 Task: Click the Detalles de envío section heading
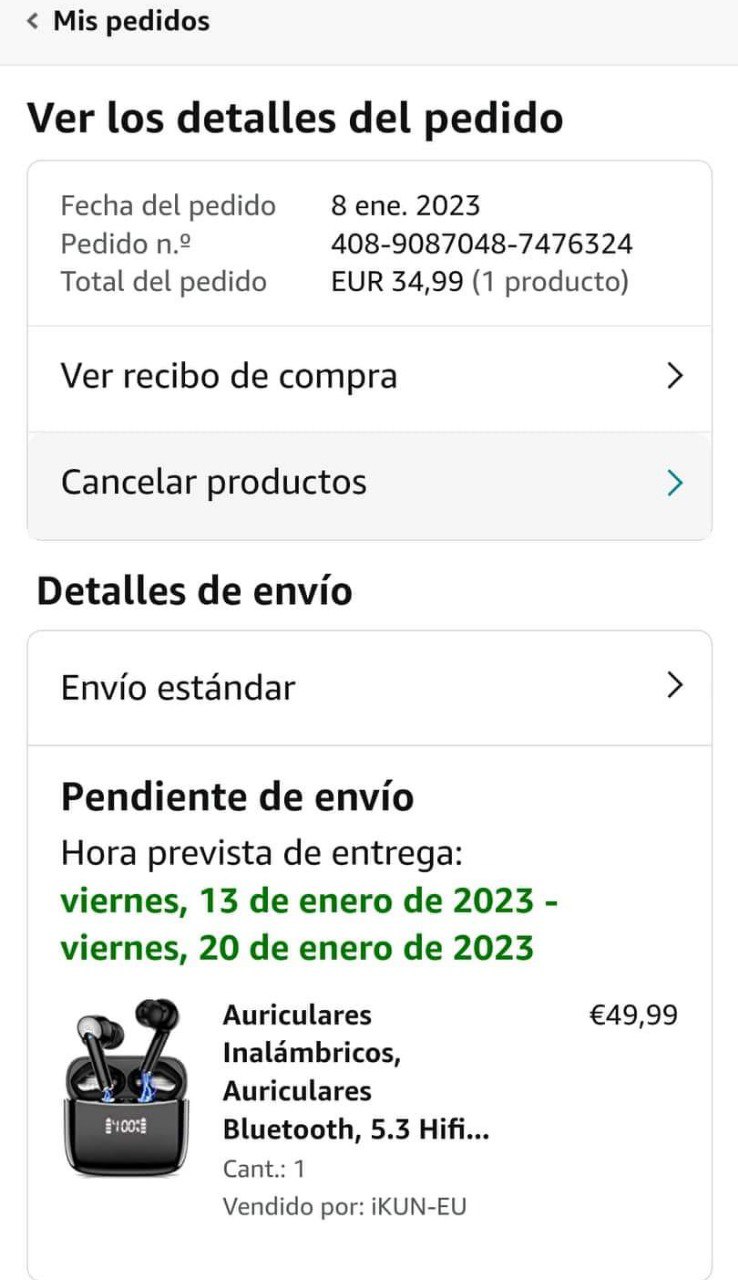194,591
